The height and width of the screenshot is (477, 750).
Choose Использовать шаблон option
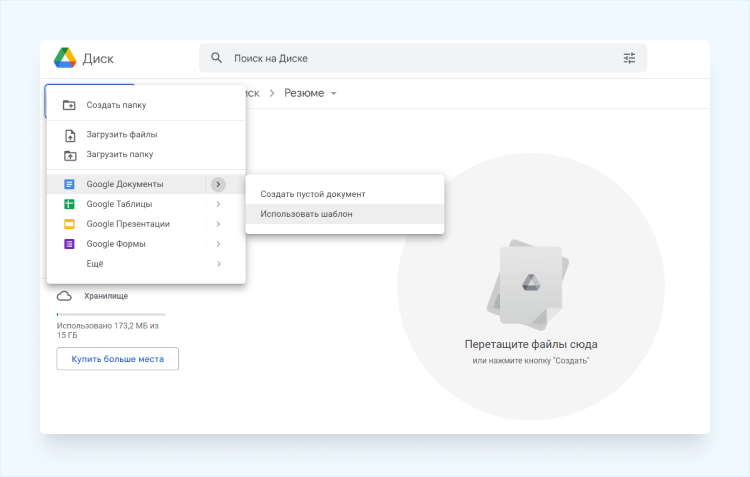pyautogui.click(x=306, y=214)
